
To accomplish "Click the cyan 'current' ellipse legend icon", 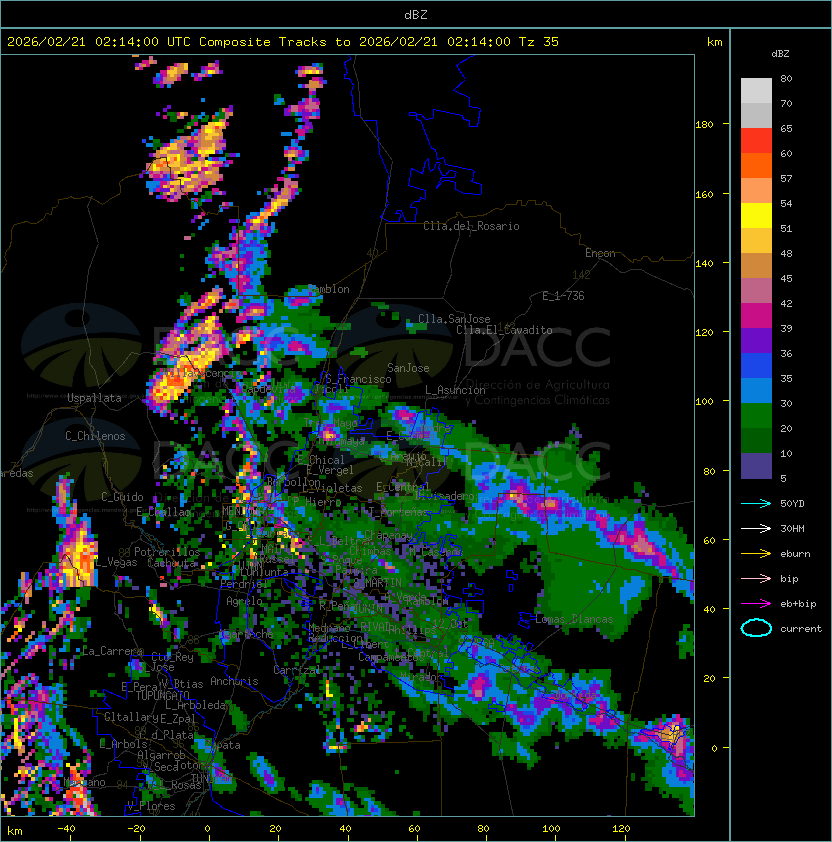I will coord(756,628).
